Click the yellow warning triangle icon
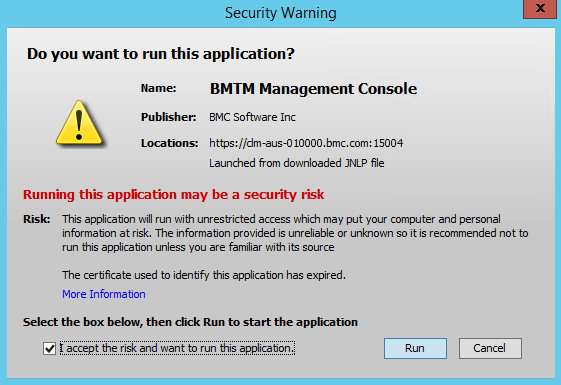The width and height of the screenshot is (561, 385). [x=79, y=123]
